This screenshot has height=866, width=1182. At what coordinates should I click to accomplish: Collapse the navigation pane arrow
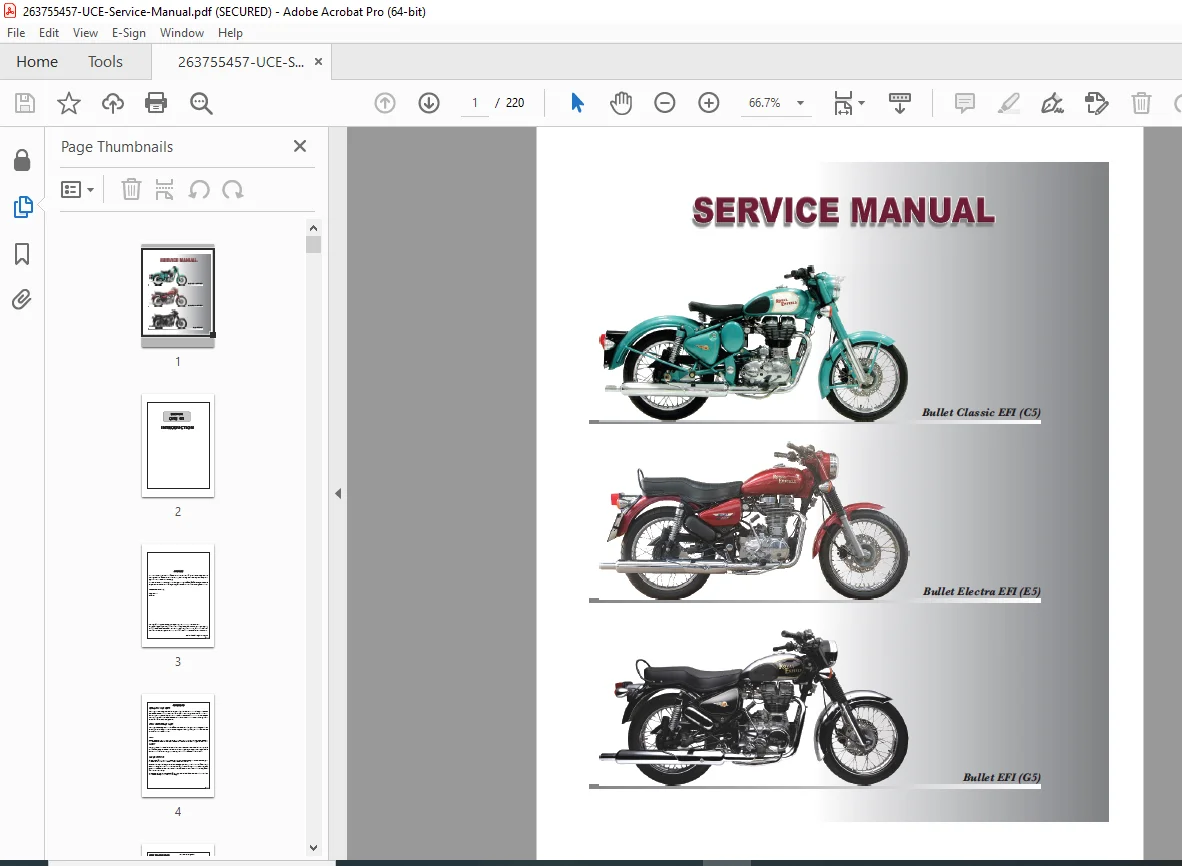(x=338, y=494)
